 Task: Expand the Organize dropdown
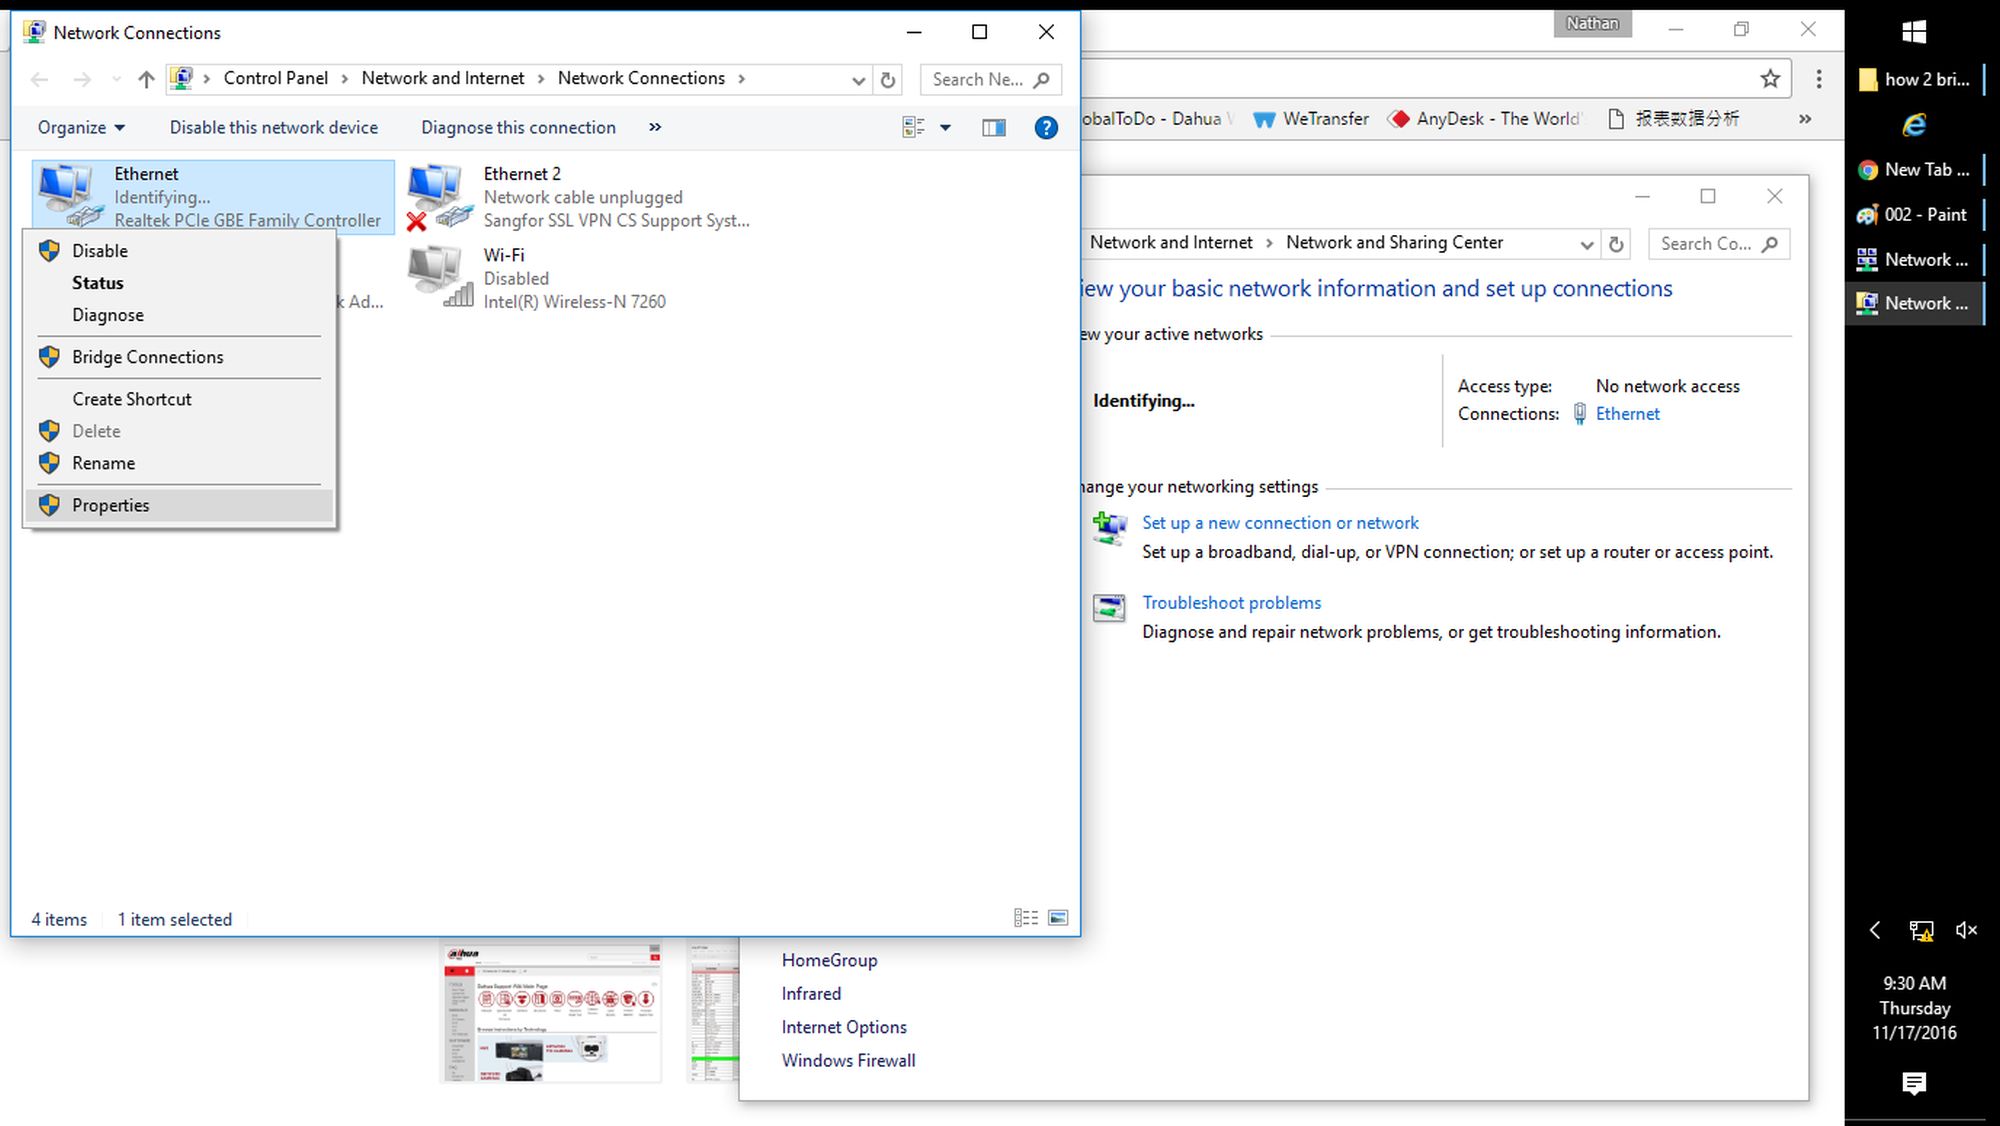[81, 128]
